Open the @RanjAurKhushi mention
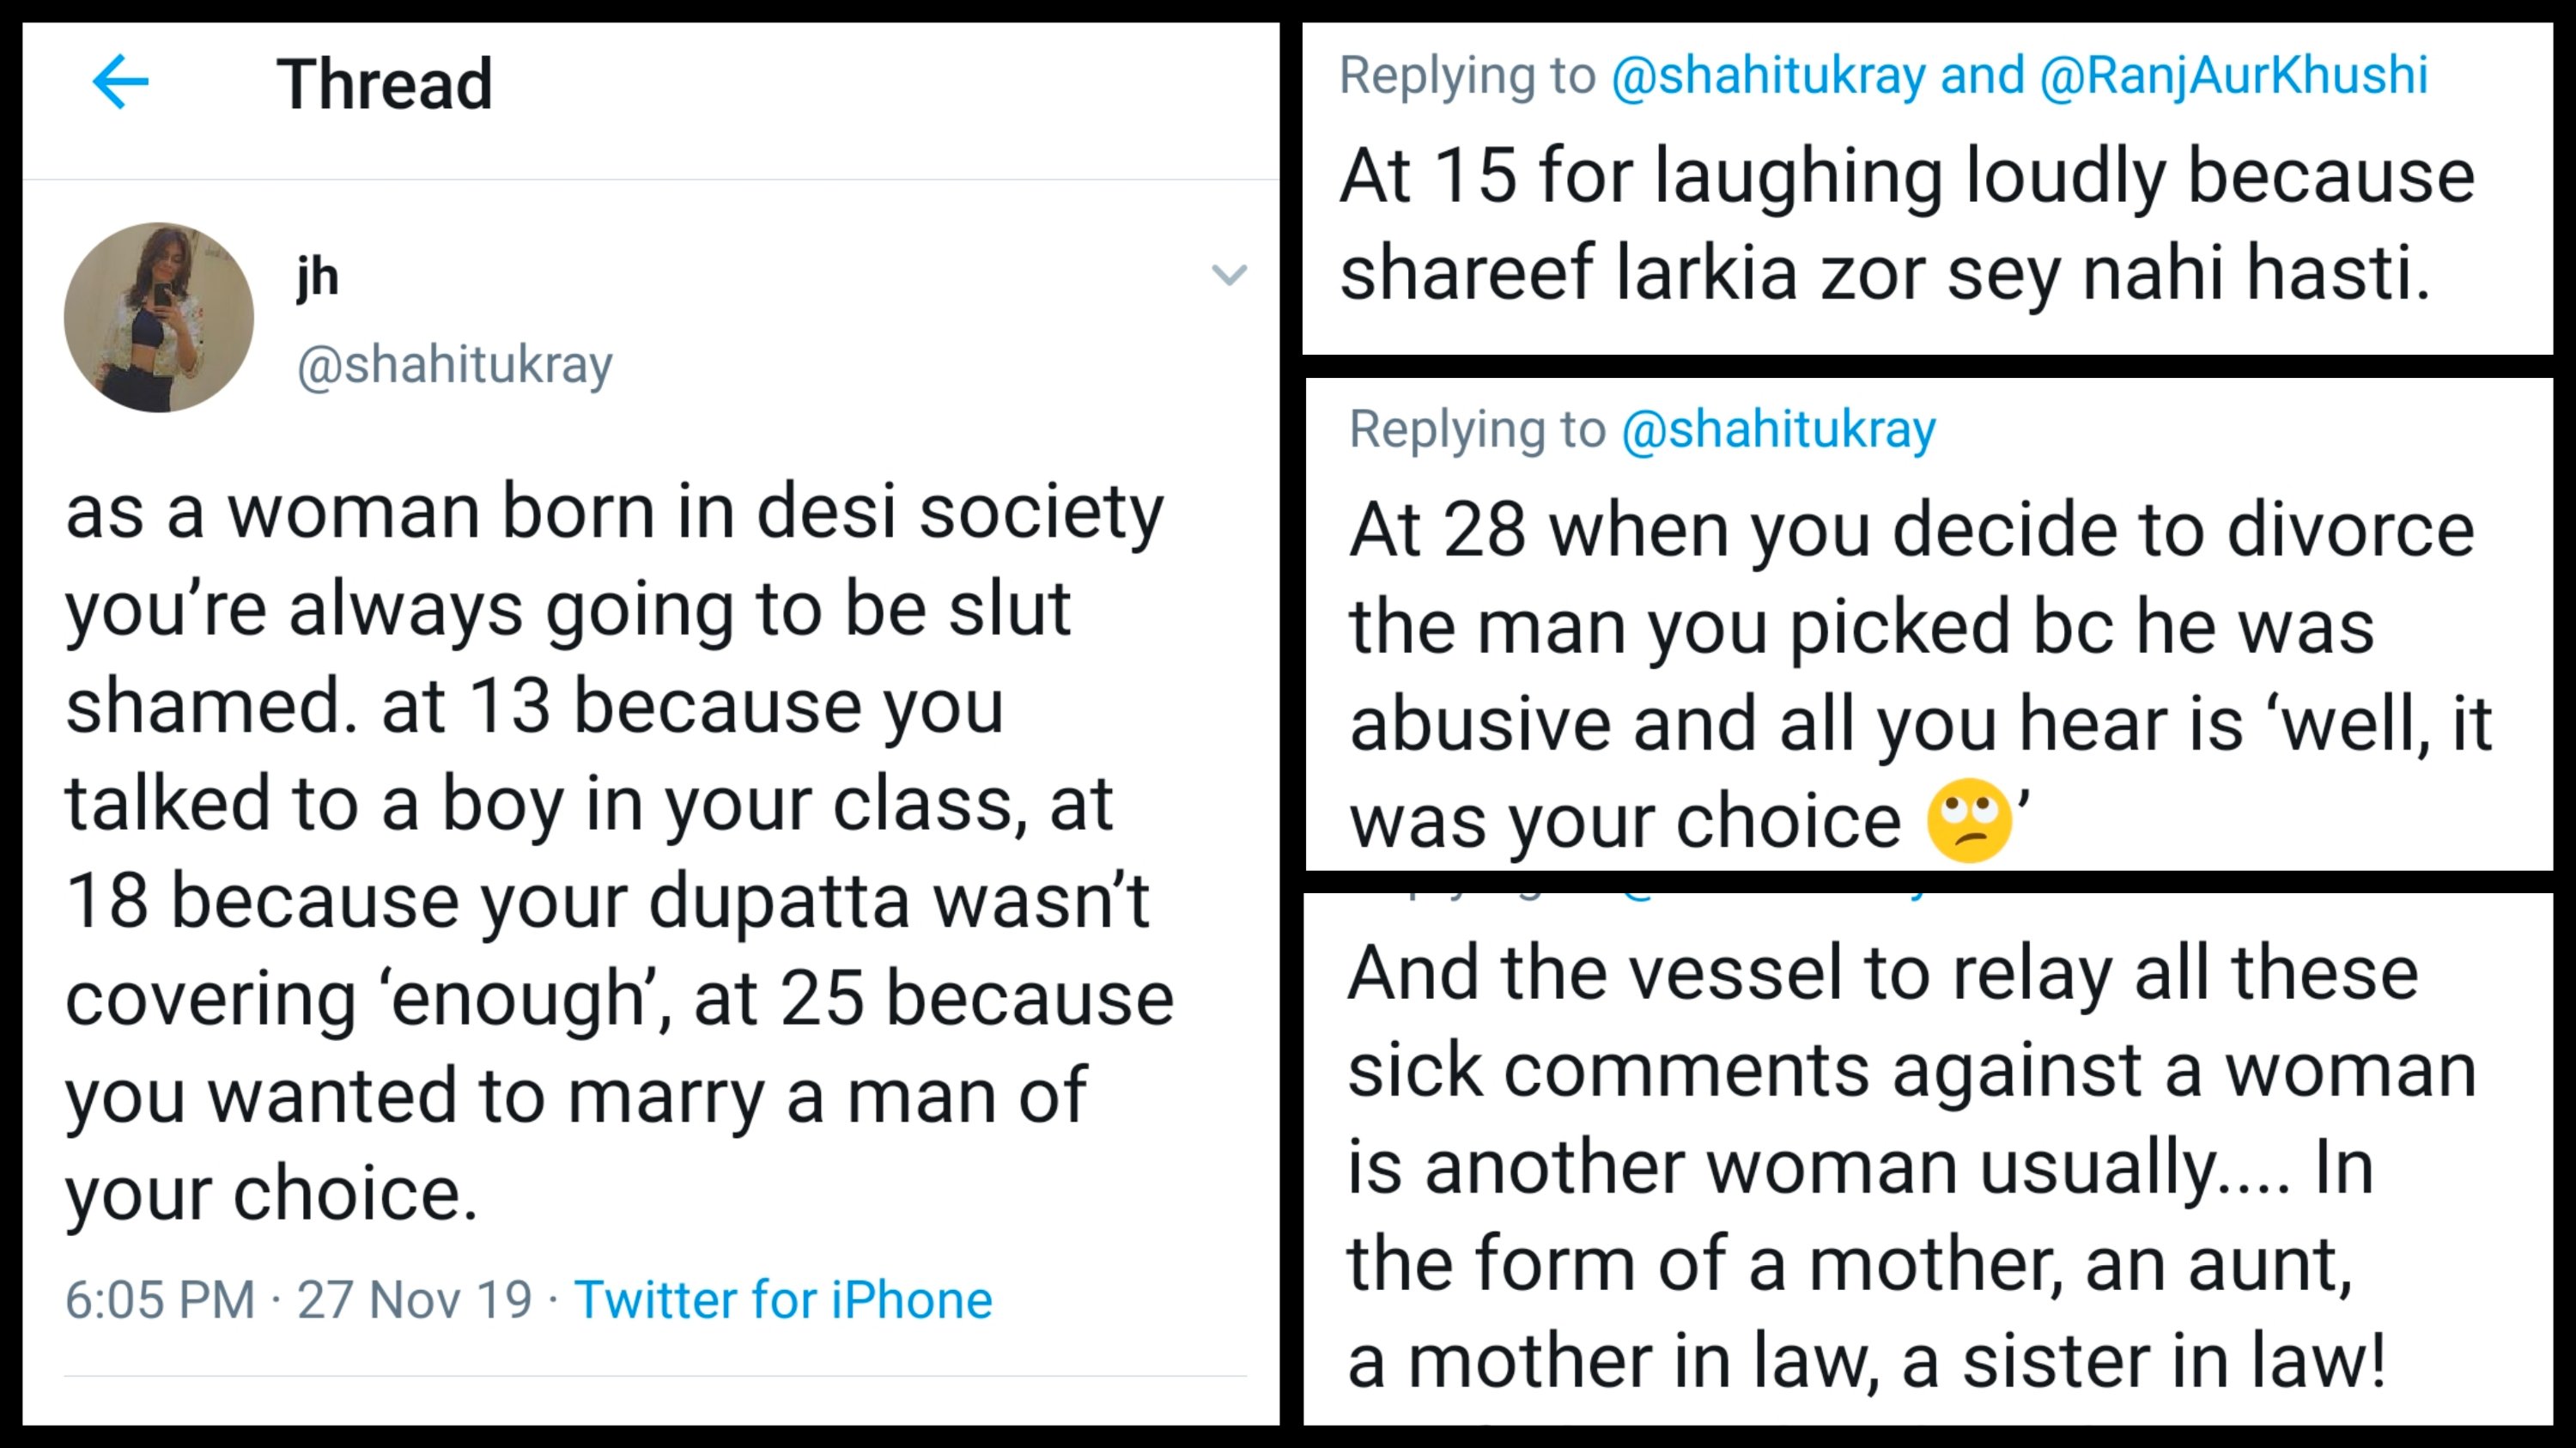The image size is (2576, 1448). click(x=2233, y=76)
